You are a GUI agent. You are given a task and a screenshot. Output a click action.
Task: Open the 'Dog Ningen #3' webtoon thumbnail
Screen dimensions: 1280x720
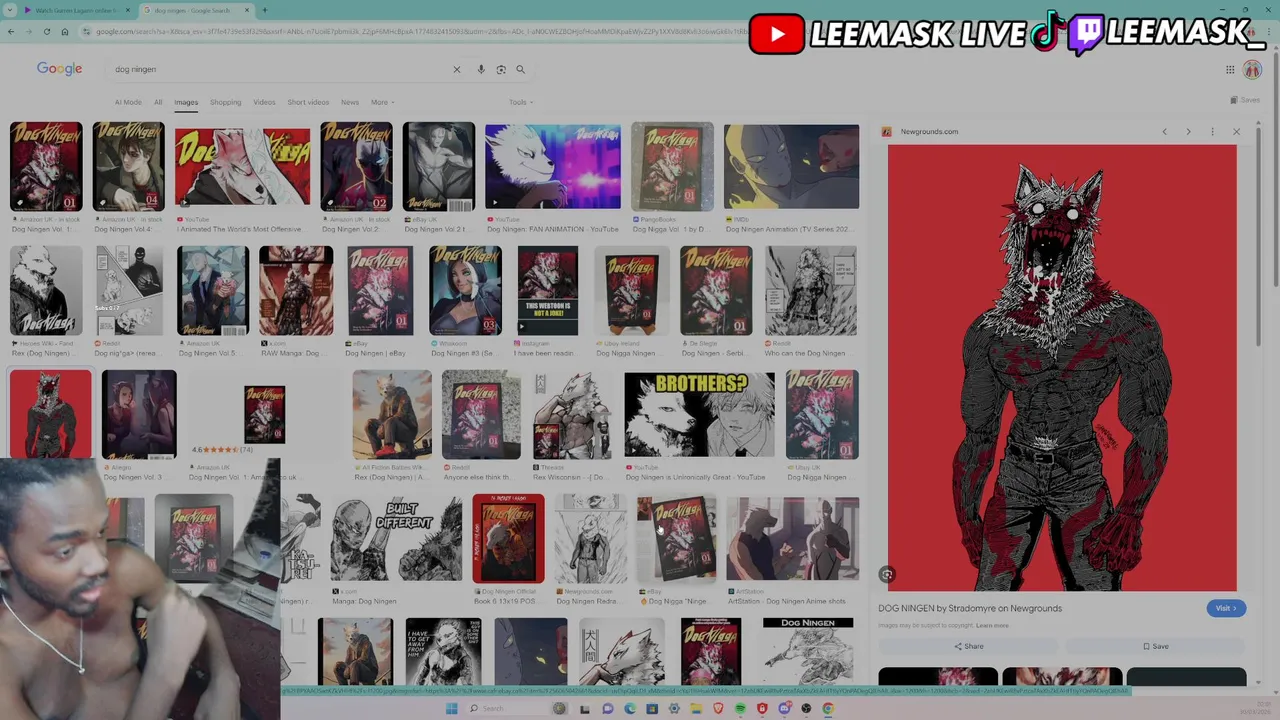(465, 291)
